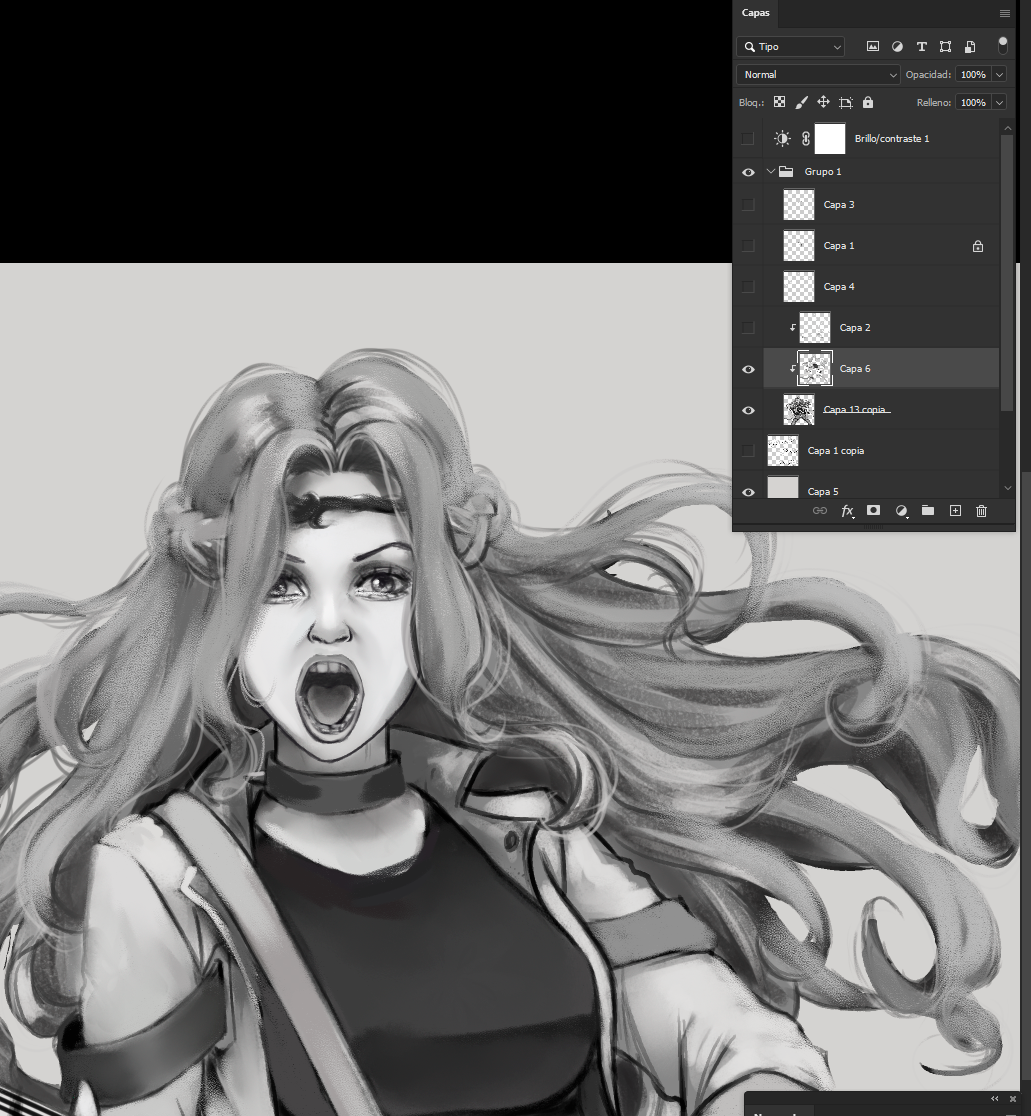
Task: Click mask link chain on Brillo/contraste 1
Action: [x=805, y=139]
